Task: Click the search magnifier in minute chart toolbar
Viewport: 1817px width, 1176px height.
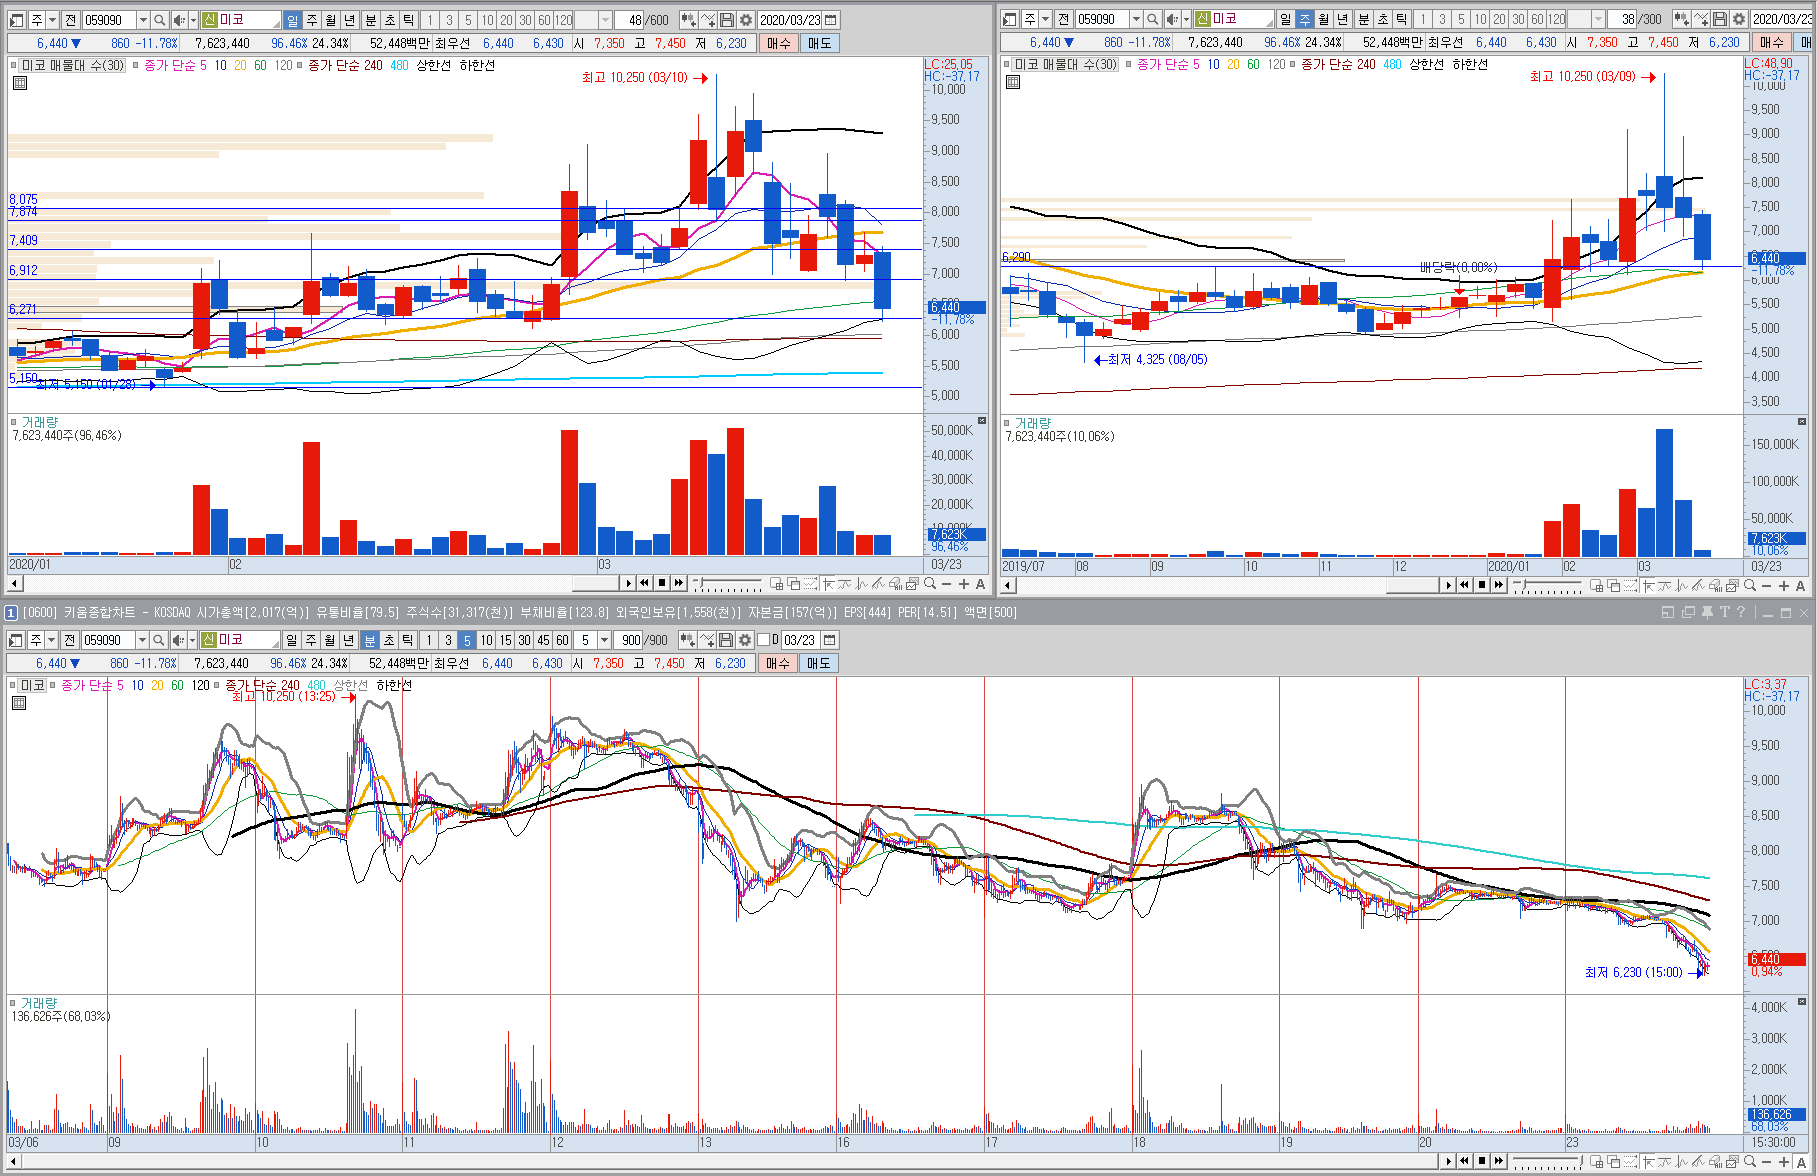Action: click(x=158, y=640)
